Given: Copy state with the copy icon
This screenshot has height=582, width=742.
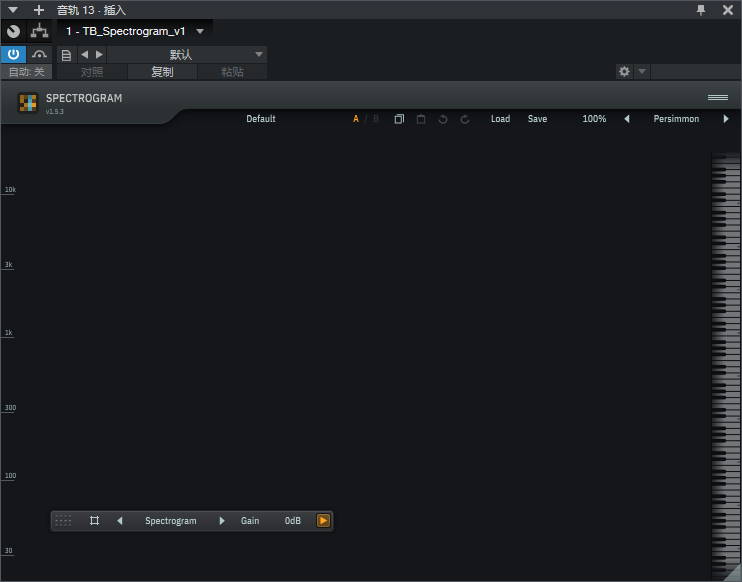Looking at the screenshot, I should point(399,119).
